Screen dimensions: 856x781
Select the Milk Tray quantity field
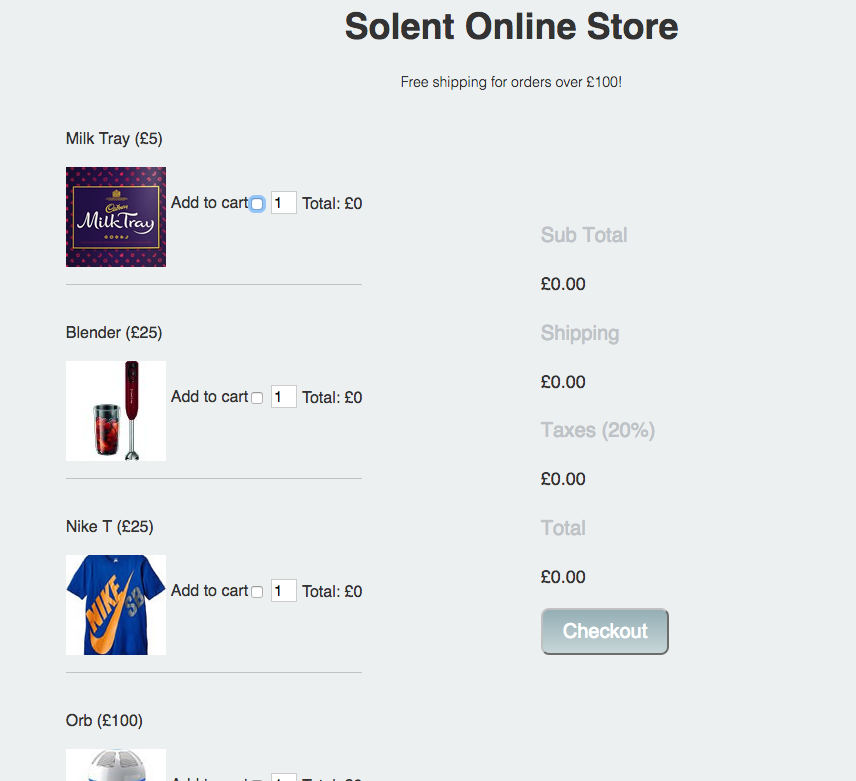pos(283,203)
